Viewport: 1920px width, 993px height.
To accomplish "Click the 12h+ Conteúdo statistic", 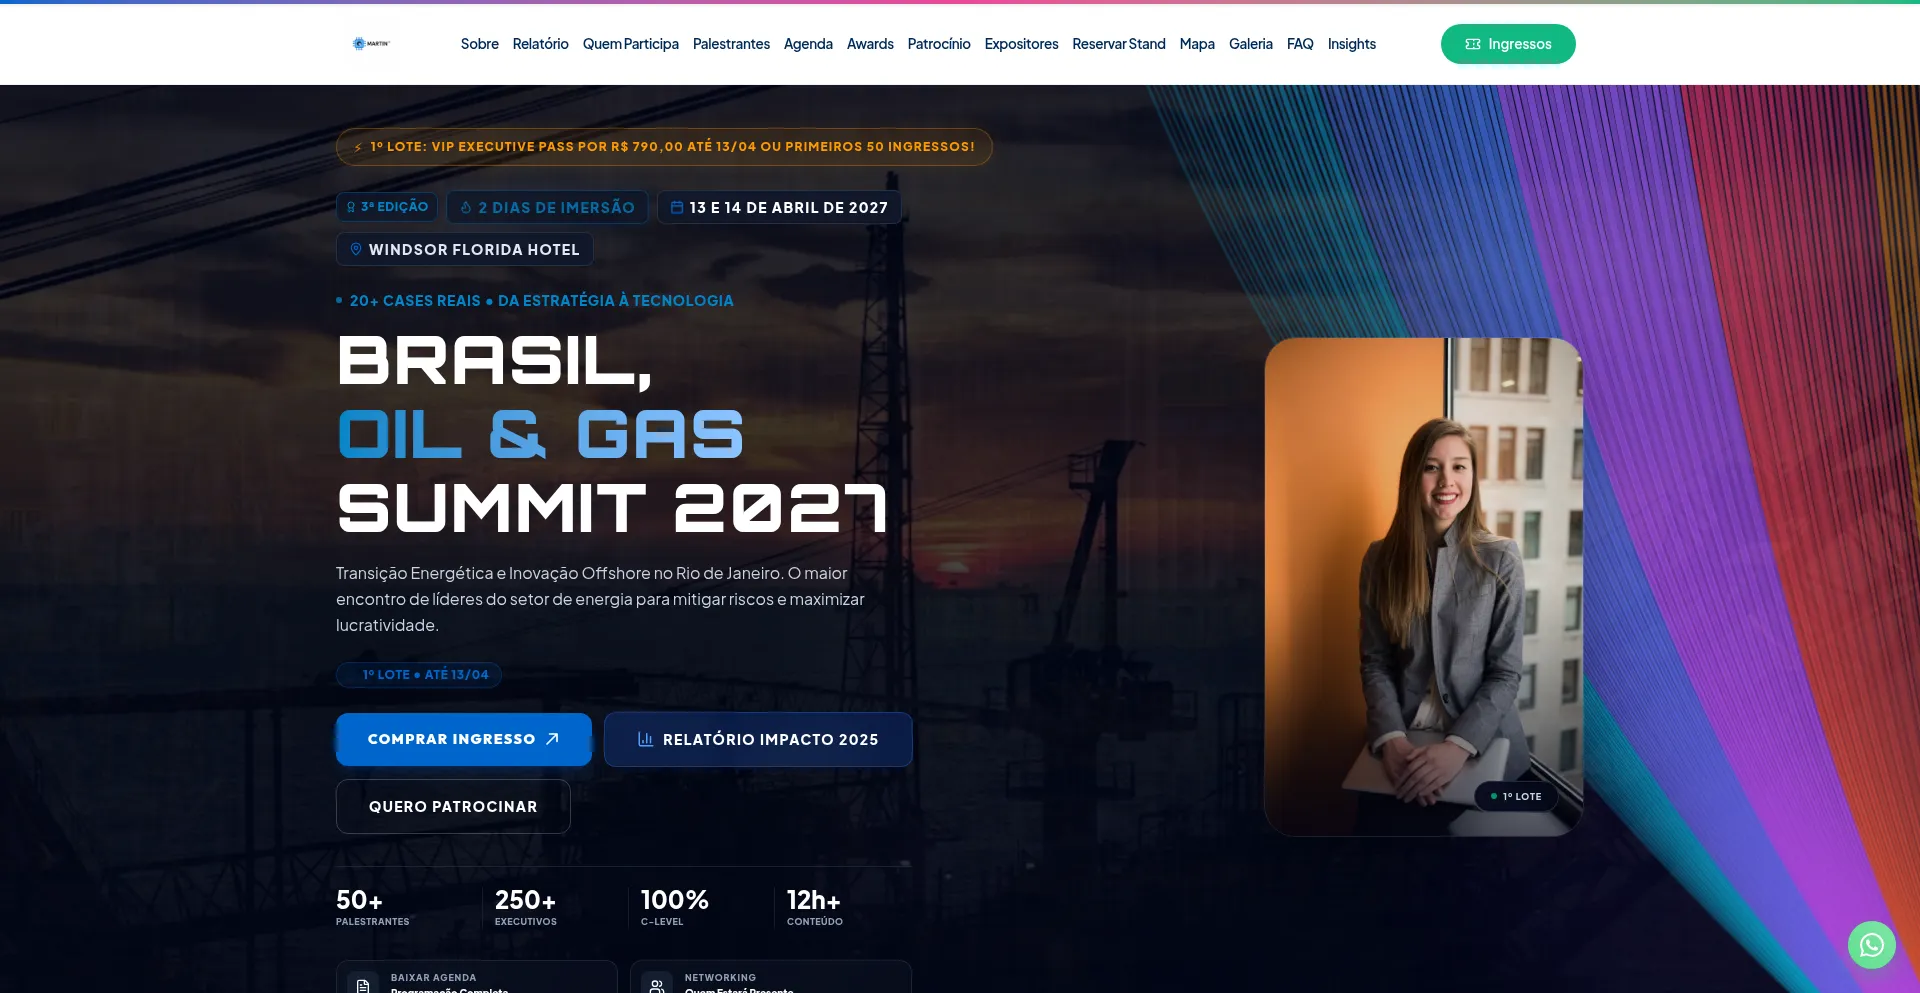I will click(815, 907).
